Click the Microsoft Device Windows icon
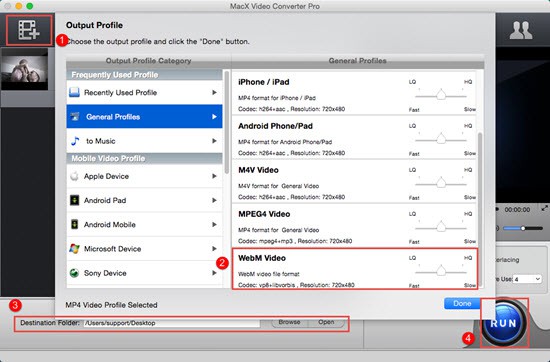Screen dimensions: 550x362 [x=74, y=249]
